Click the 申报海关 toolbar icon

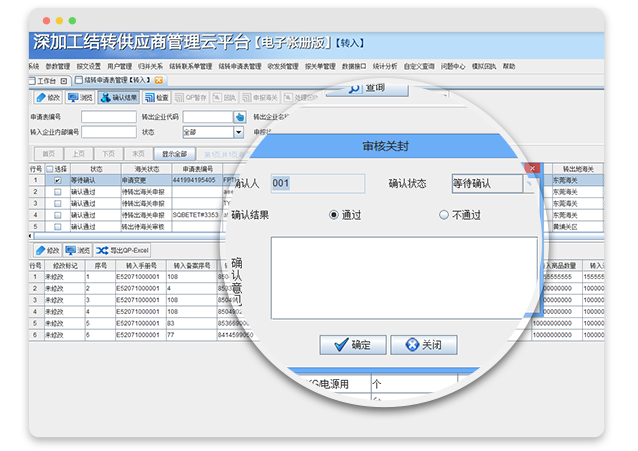(x=247, y=98)
